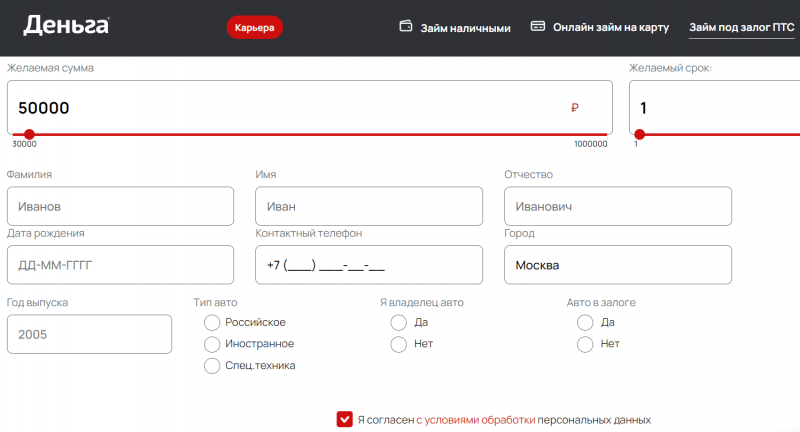Focus the Фамилия input field

120,207
